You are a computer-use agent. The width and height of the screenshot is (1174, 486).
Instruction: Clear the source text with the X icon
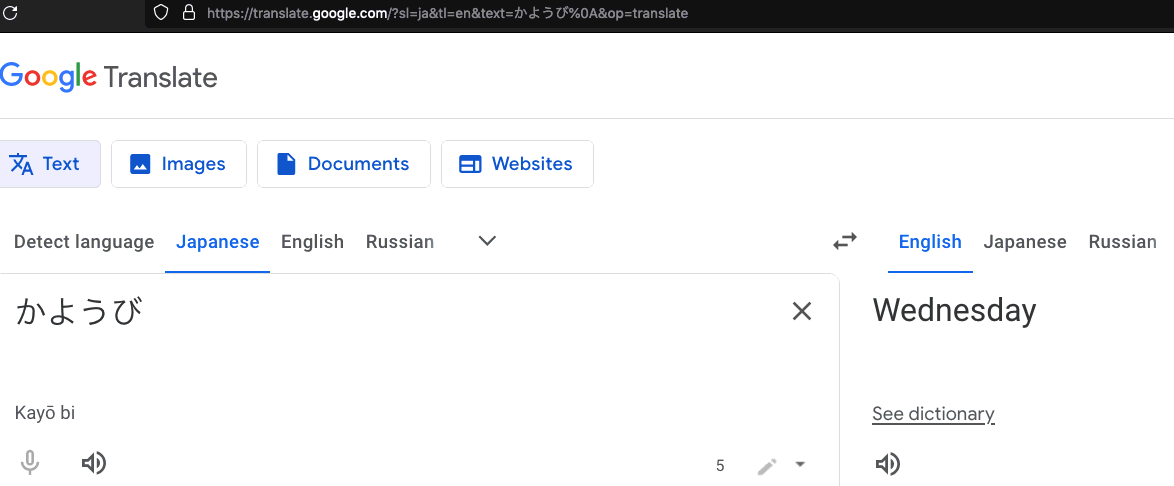click(x=801, y=311)
